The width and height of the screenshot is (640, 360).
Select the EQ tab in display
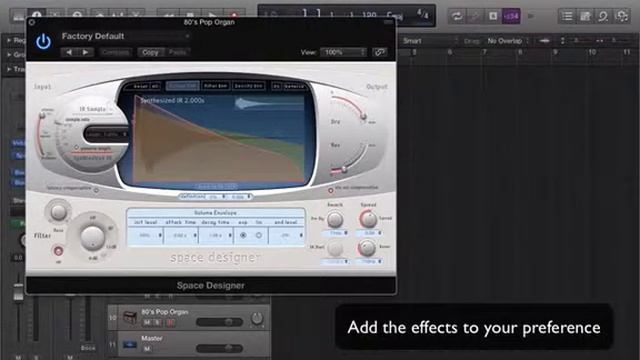click(x=276, y=86)
